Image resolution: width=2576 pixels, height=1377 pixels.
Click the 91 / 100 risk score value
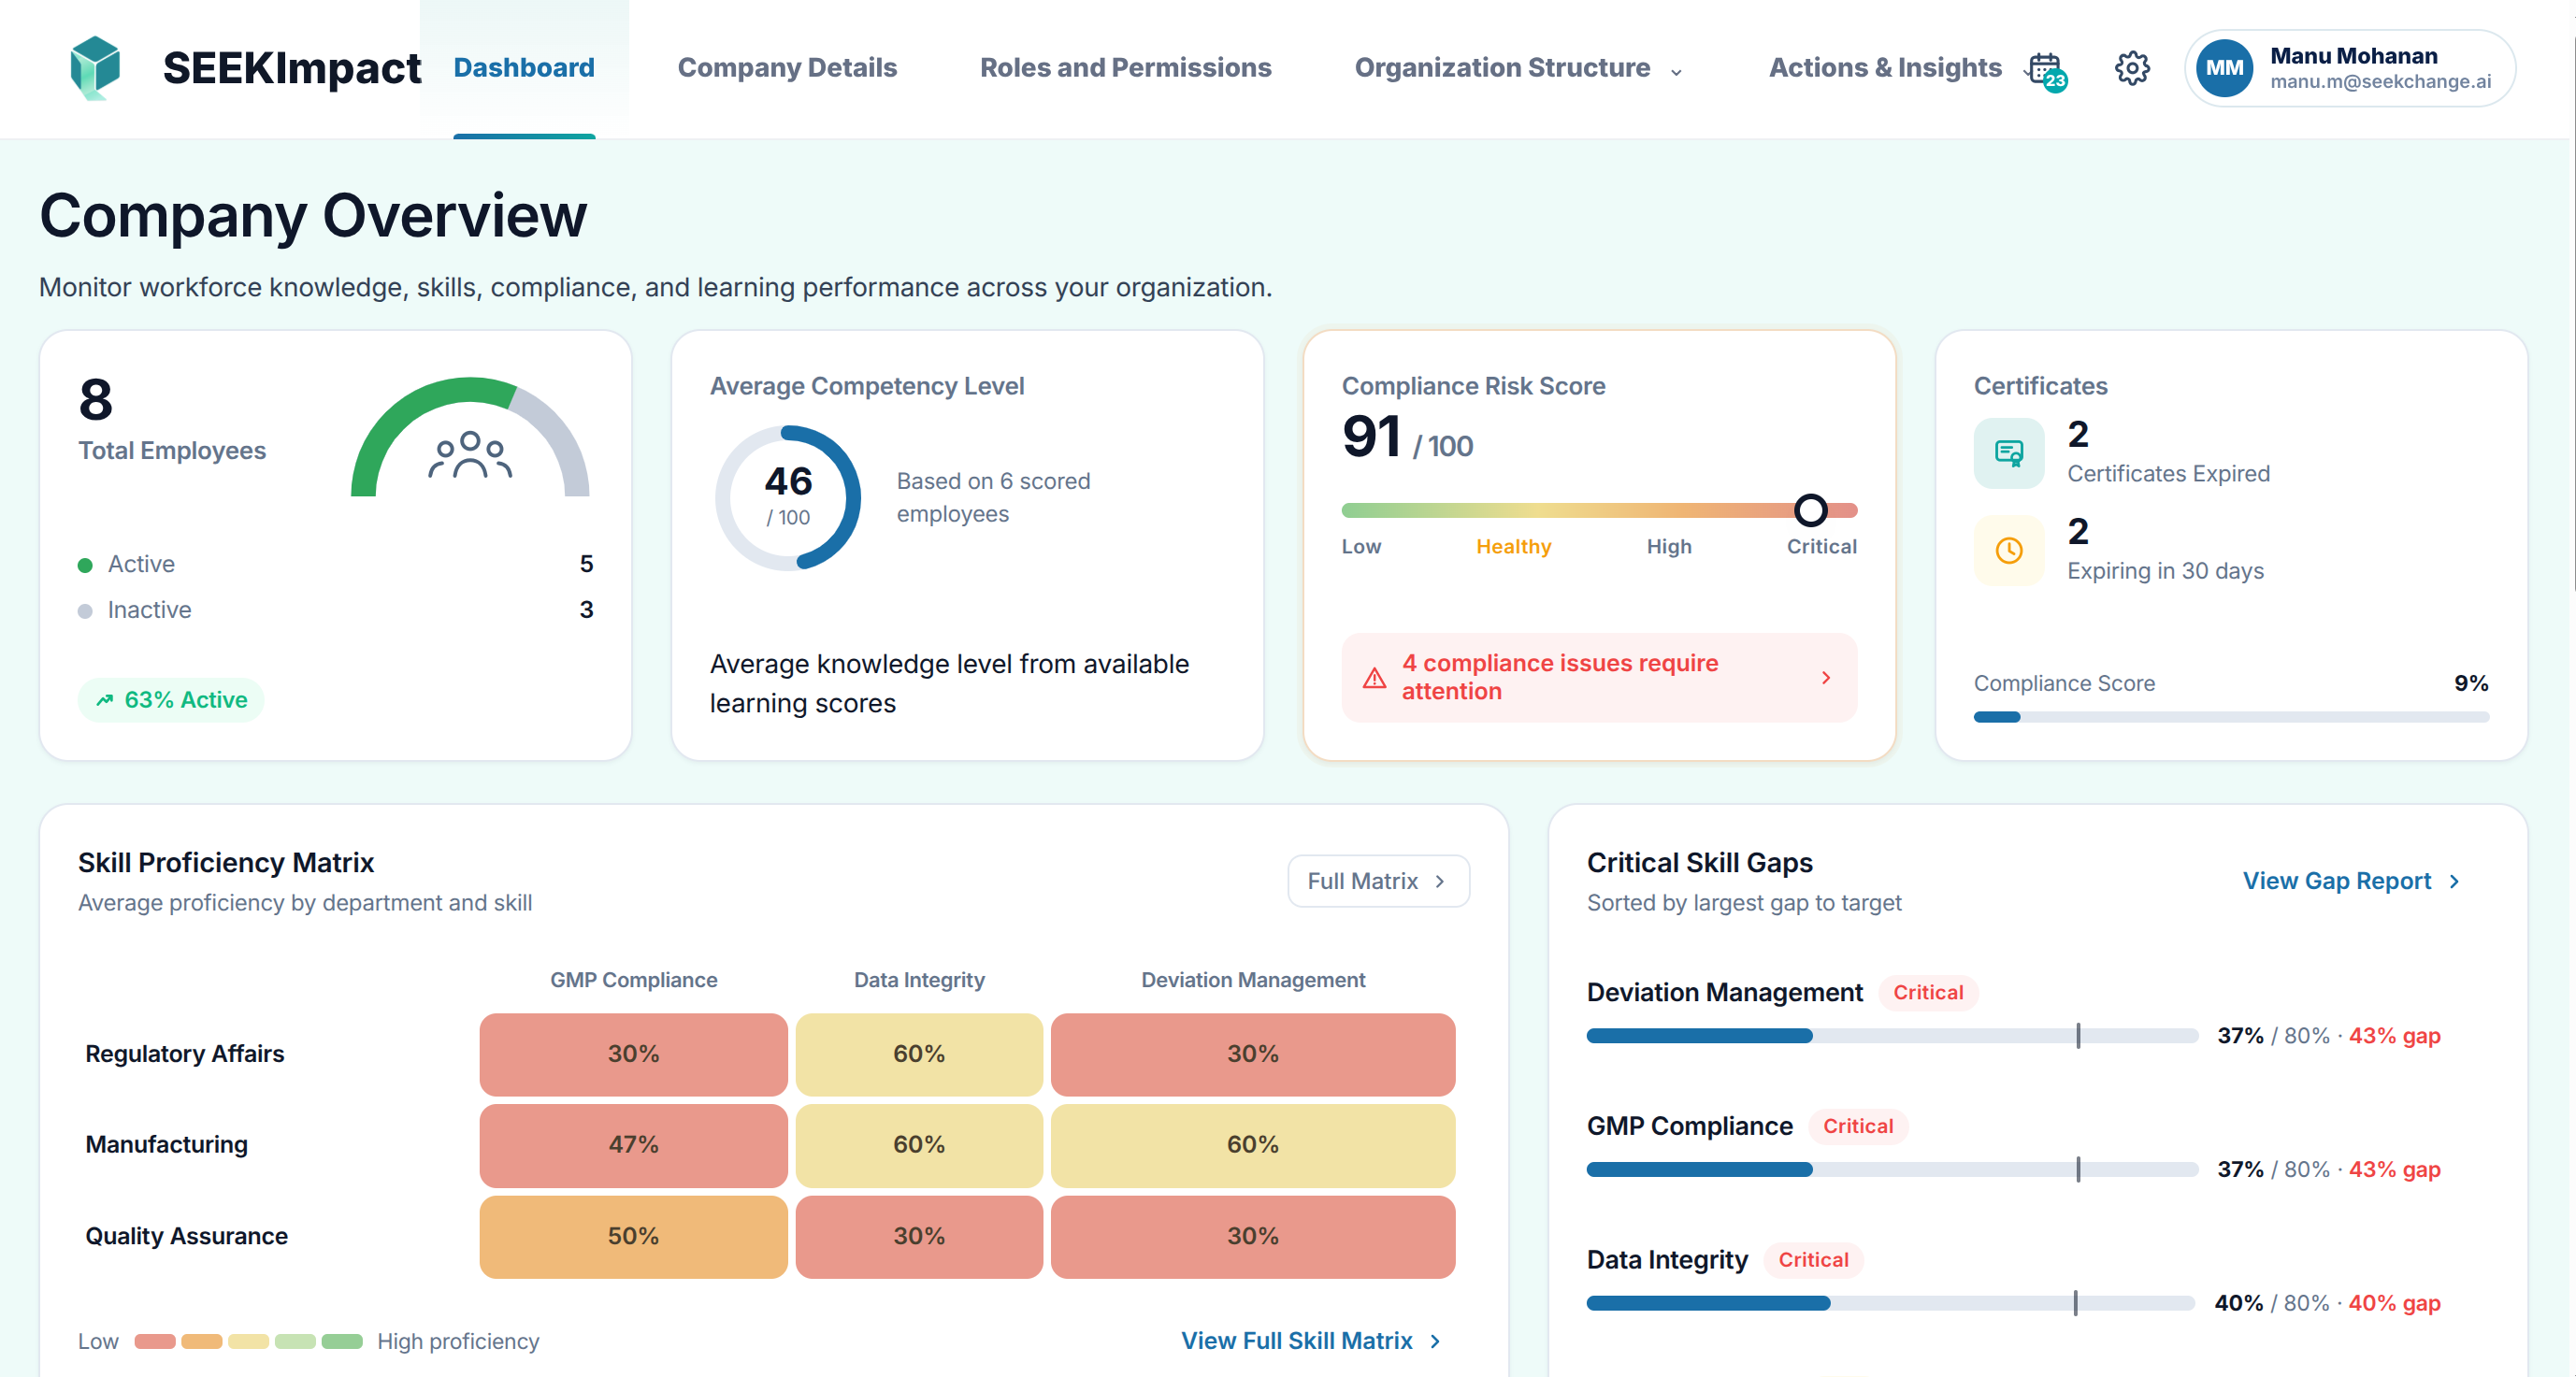point(1407,438)
